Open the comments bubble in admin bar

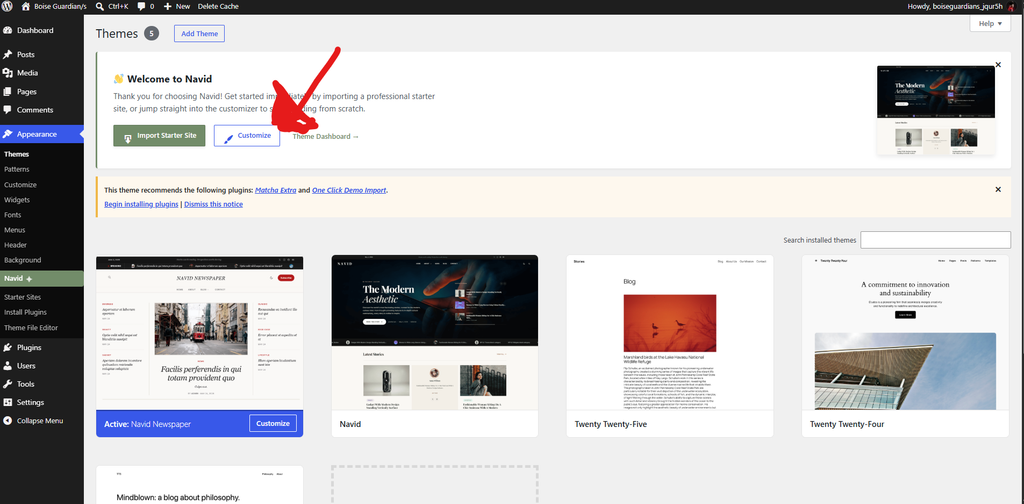point(146,7)
